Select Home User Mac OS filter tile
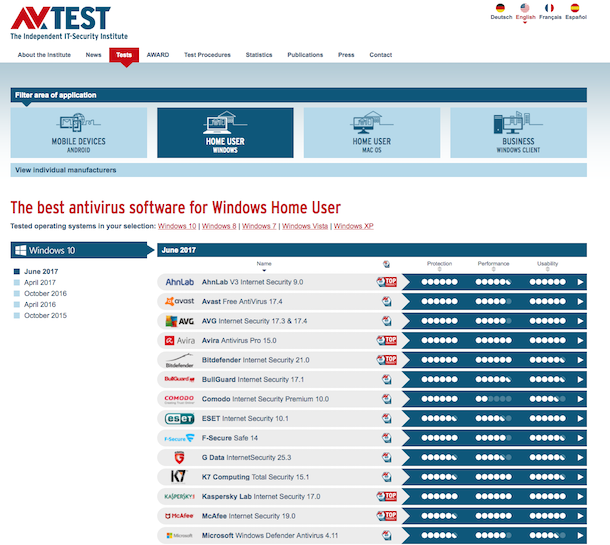 [372, 133]
